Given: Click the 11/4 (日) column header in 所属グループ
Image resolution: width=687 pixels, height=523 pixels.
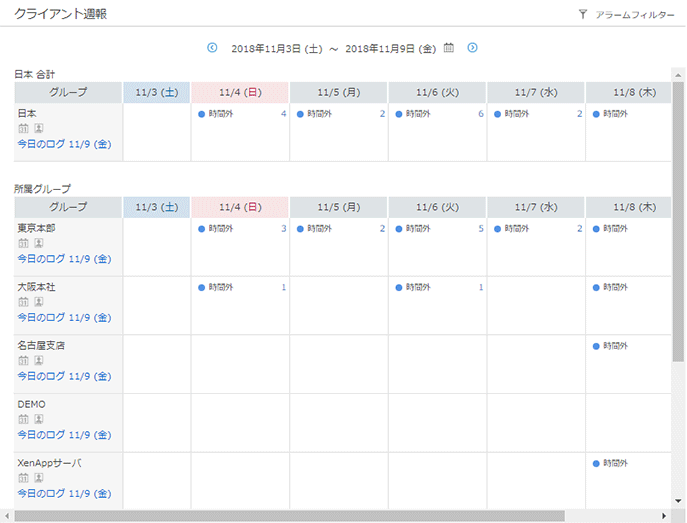Looking at the screenshot, I should tap(239, 208).
